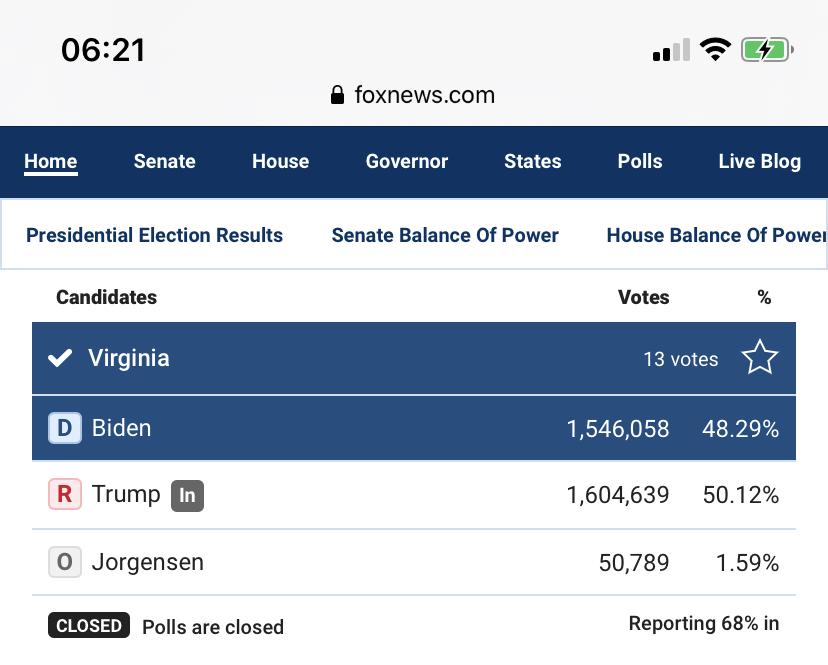Click the D party badge for Biden

(x=65, y=428)
